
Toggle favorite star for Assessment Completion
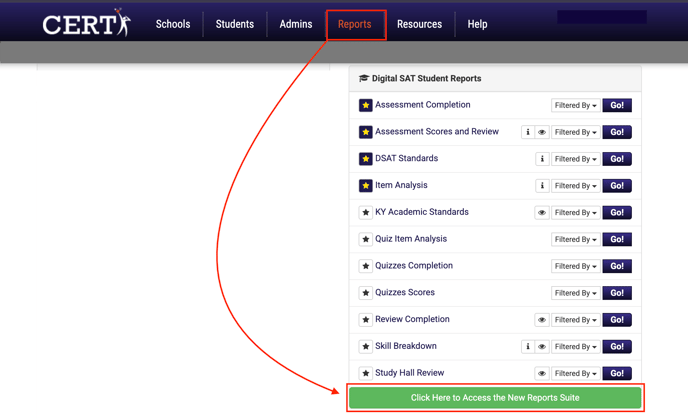point(366,105)
